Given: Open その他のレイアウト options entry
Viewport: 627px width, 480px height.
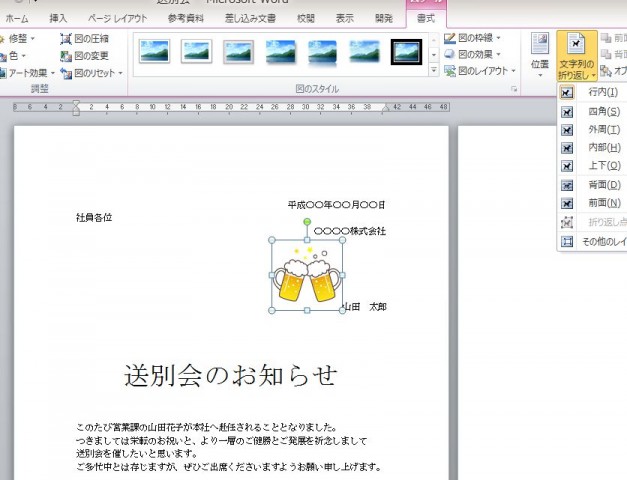Looking at the screenshot, I should pos(603,241).
